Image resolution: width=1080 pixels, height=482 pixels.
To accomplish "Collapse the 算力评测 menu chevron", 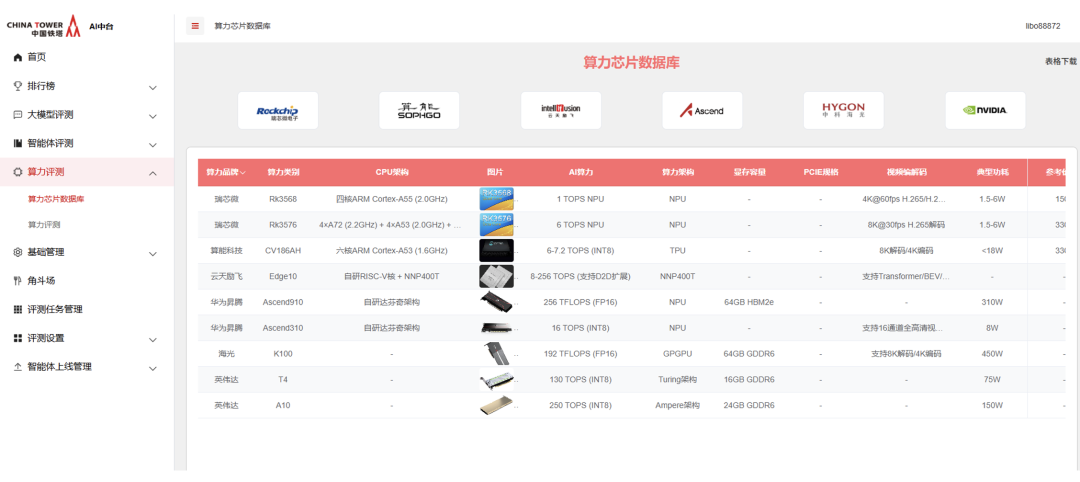I will [153, 173].
